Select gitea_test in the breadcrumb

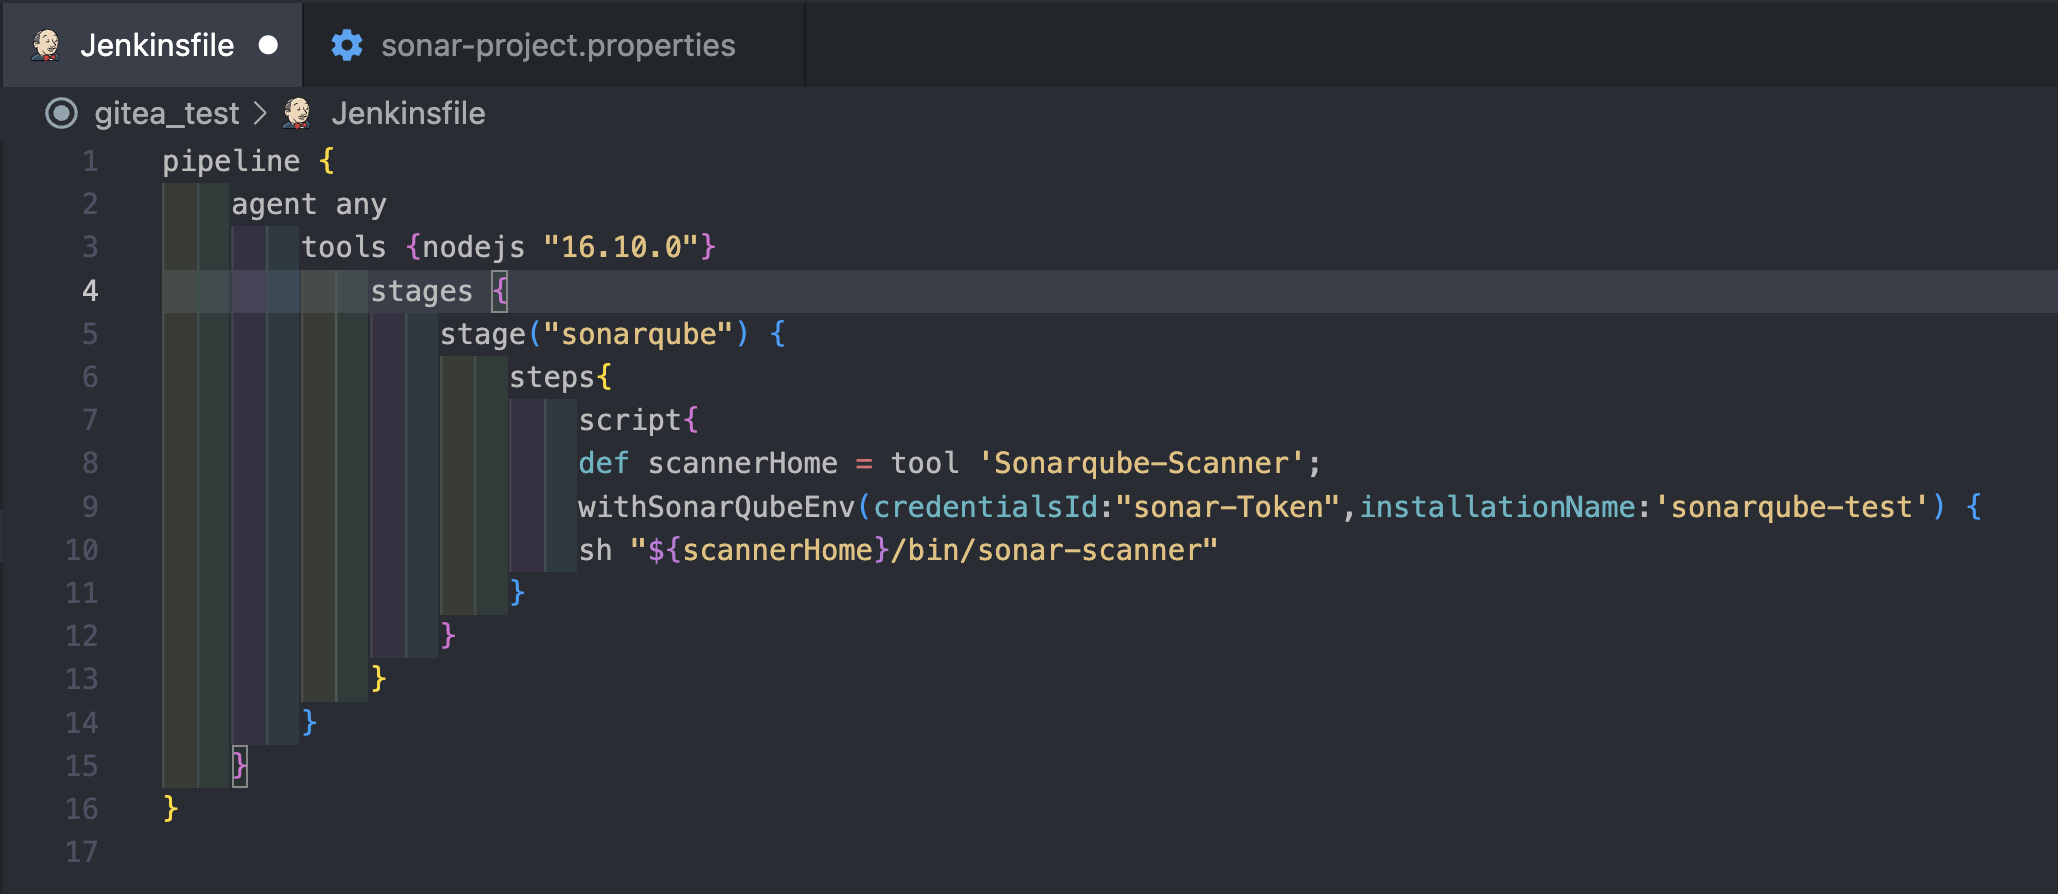(x=167, y=113)
